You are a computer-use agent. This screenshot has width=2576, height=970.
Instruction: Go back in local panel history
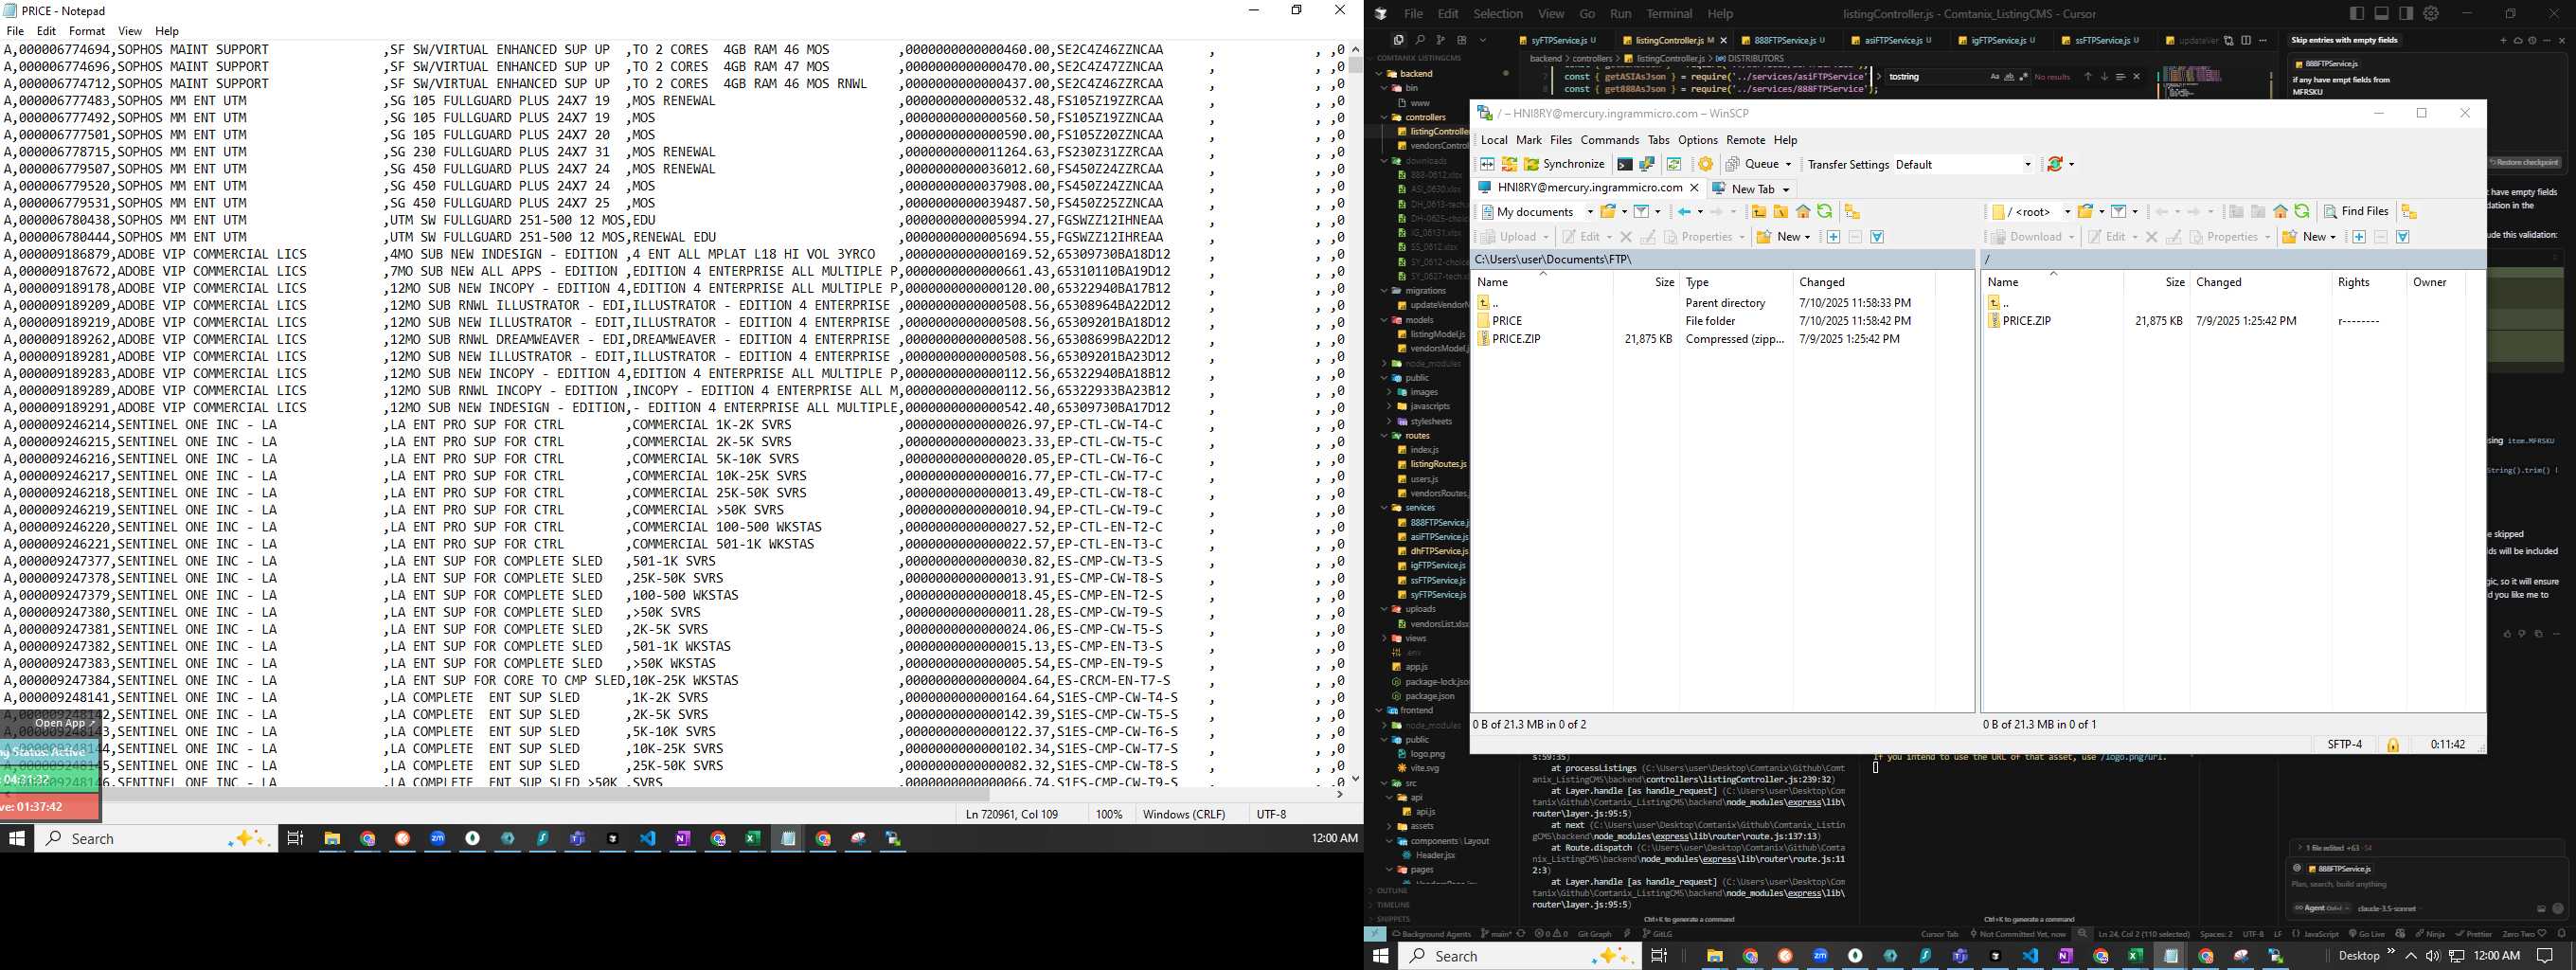(1684, 212)
